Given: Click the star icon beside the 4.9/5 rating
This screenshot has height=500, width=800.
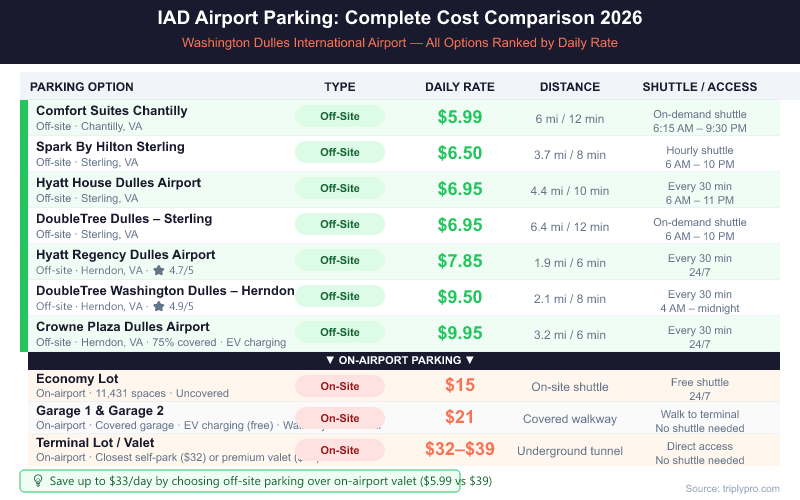Looking at the screenshot, I should point(158,307).
